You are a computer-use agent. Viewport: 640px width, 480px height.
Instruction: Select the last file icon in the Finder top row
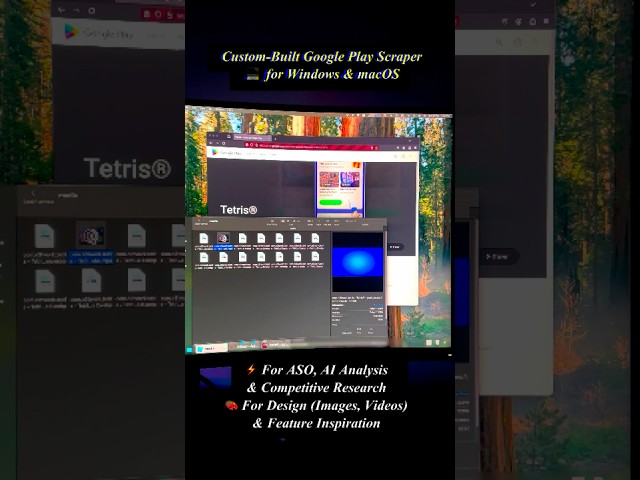[315, 238]
